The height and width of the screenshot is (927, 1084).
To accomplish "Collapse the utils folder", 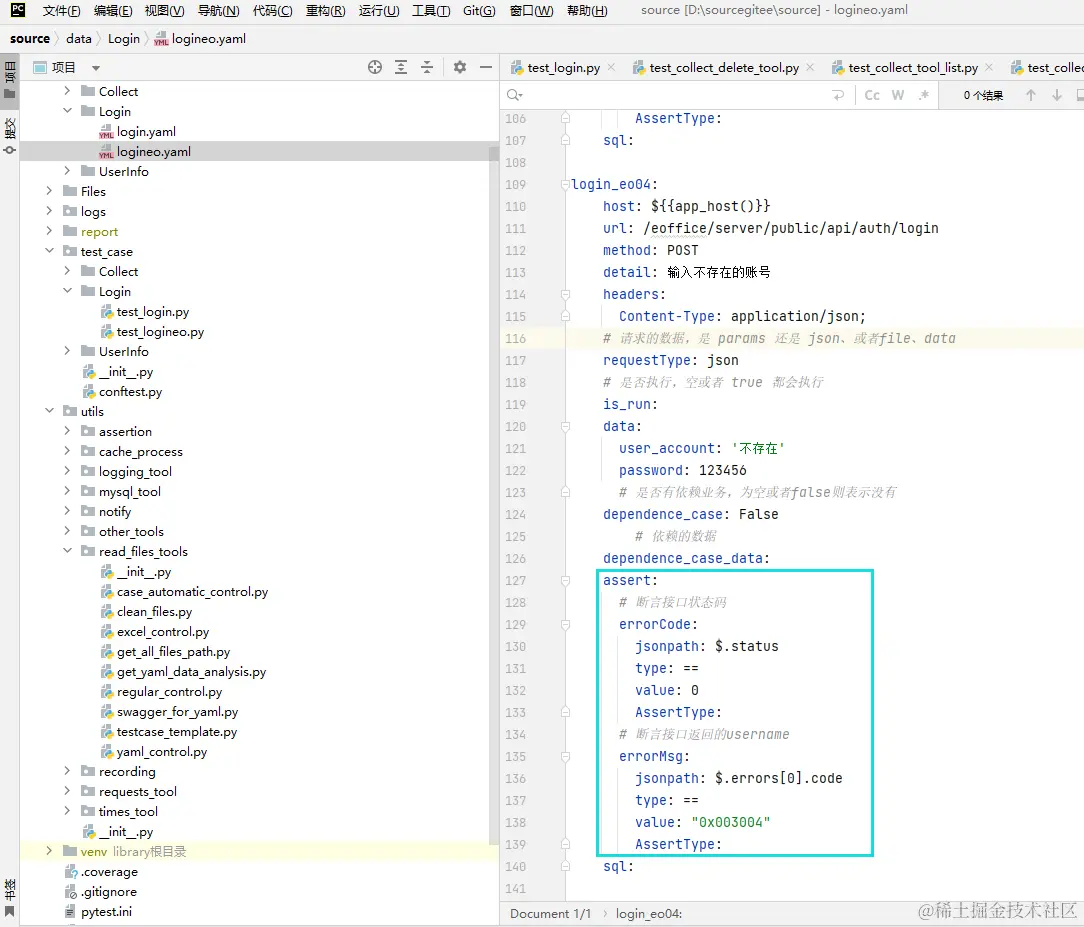I will 49,411.
